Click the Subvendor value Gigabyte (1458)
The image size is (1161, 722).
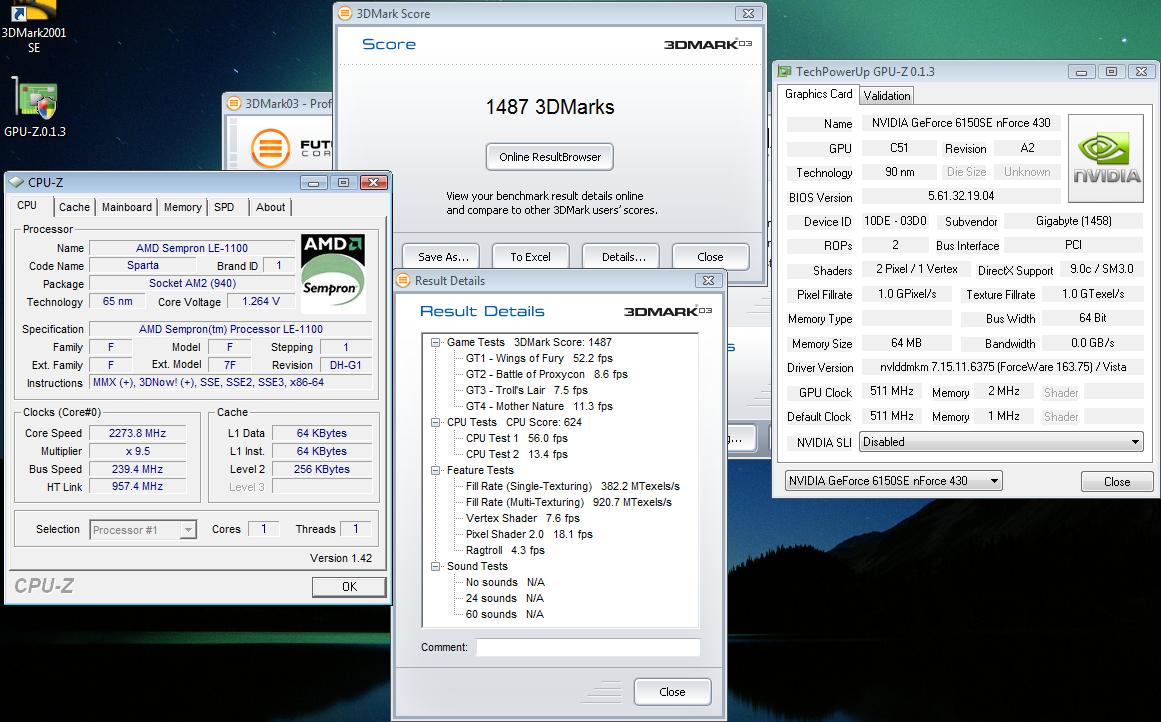point(1073,221)
